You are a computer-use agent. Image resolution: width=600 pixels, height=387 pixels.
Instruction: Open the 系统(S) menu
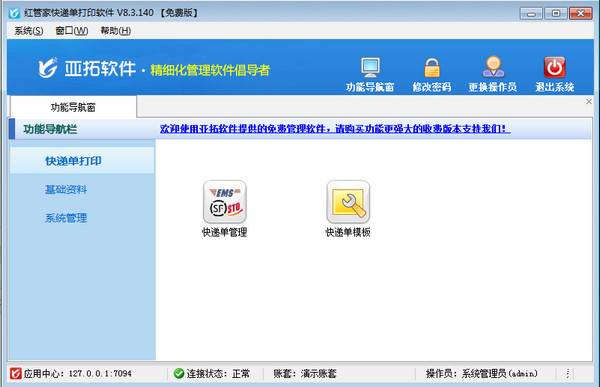coord(29,31)
